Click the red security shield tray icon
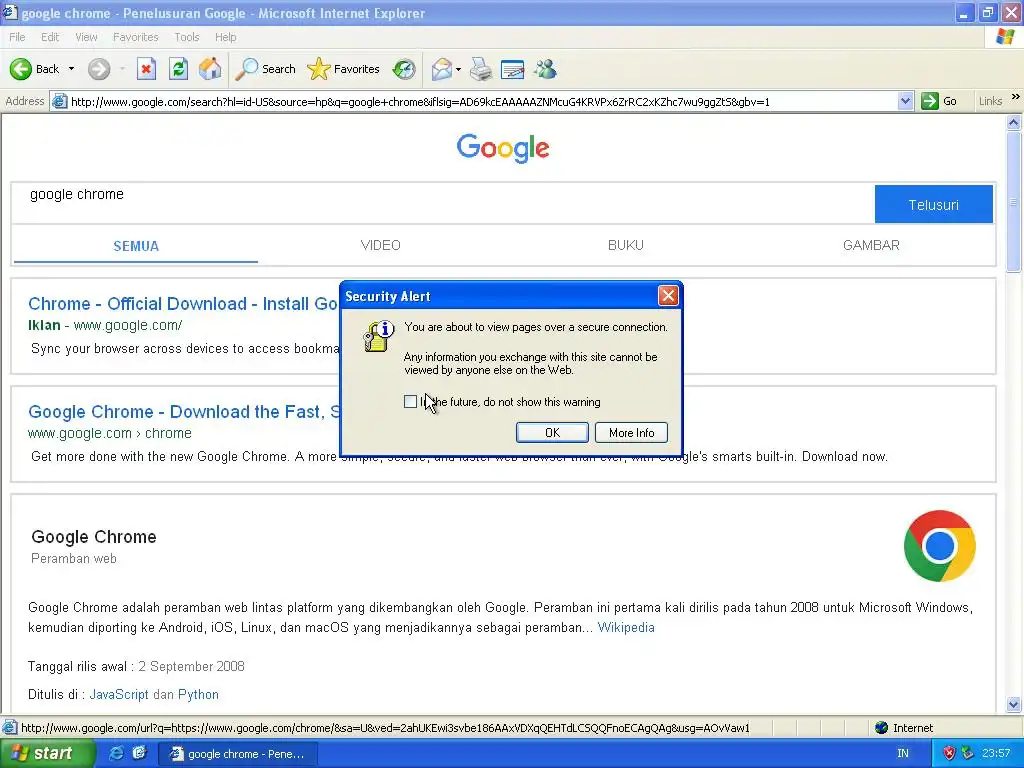 click(x=950, y=753)
